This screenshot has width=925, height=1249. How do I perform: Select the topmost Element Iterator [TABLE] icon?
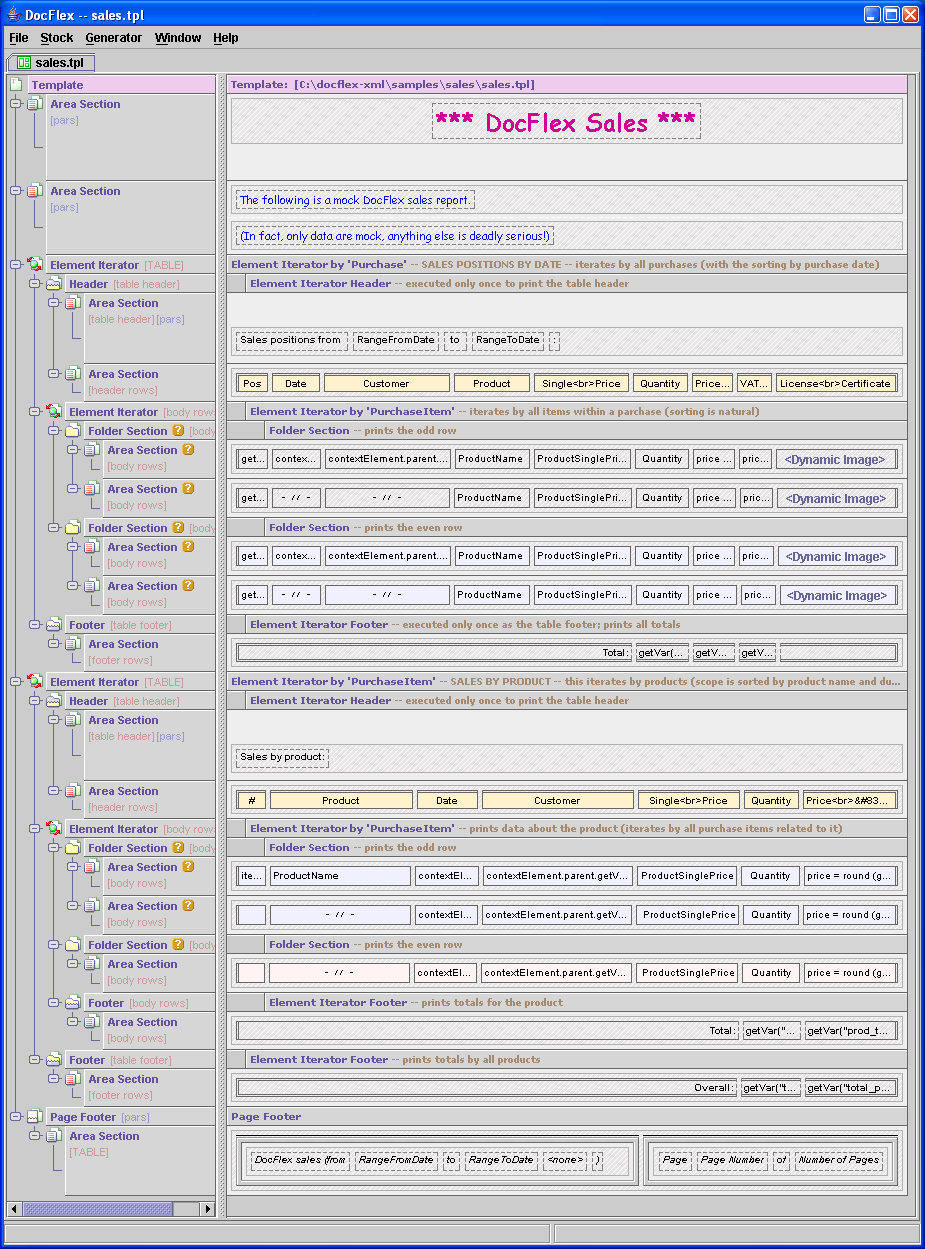click(34, 265)
